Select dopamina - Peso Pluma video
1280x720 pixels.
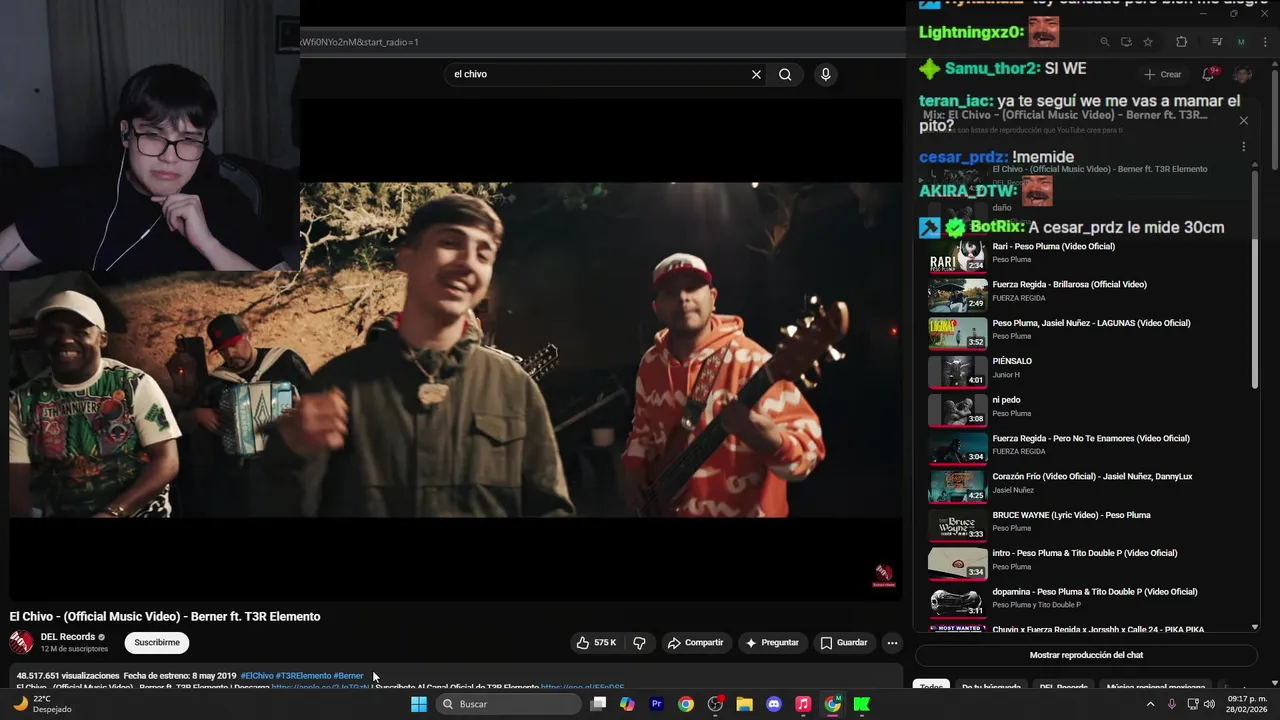[x=1085, y=601]
